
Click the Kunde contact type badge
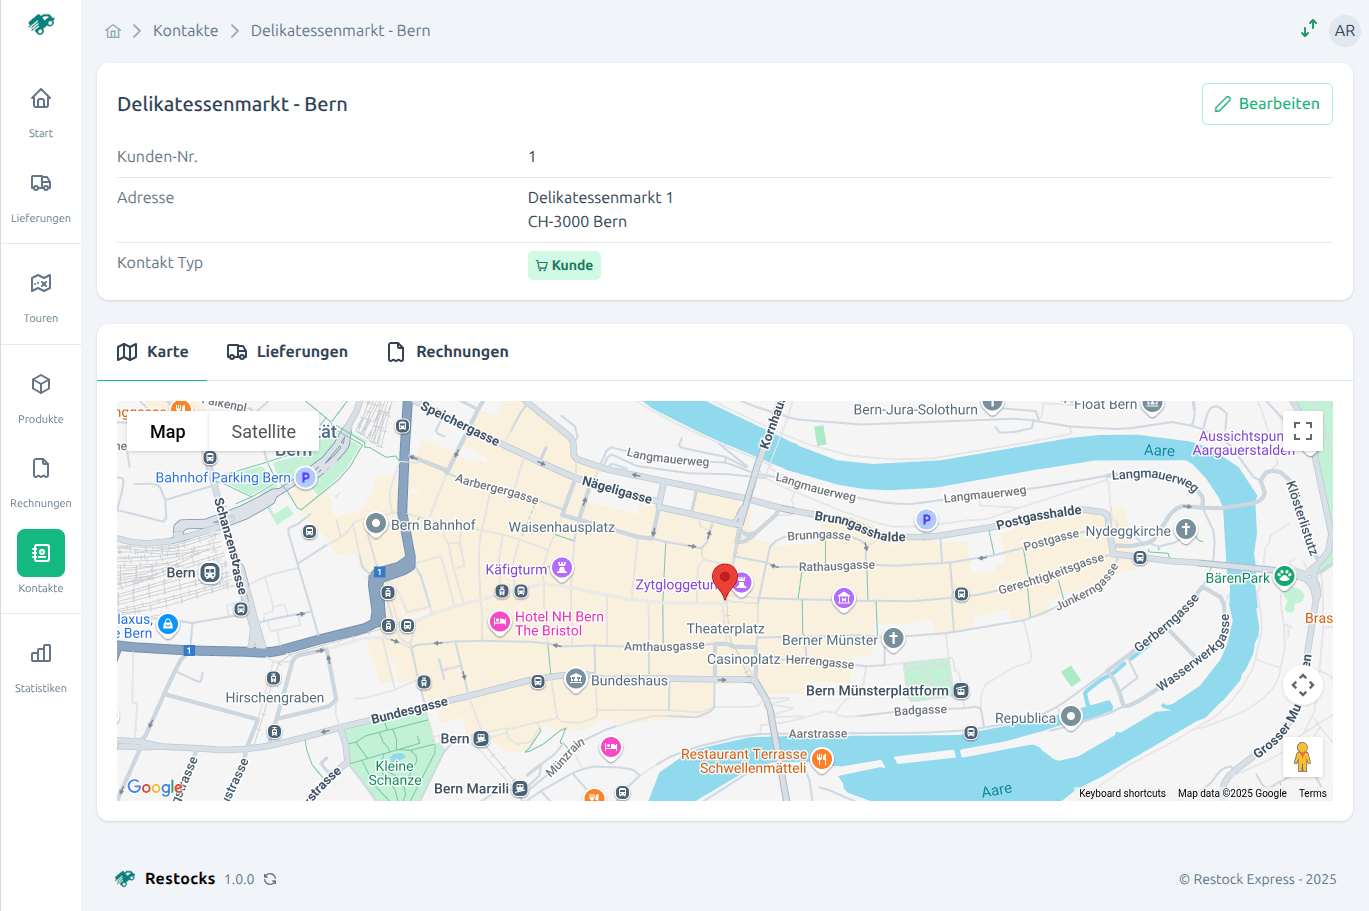pos(564,265)
